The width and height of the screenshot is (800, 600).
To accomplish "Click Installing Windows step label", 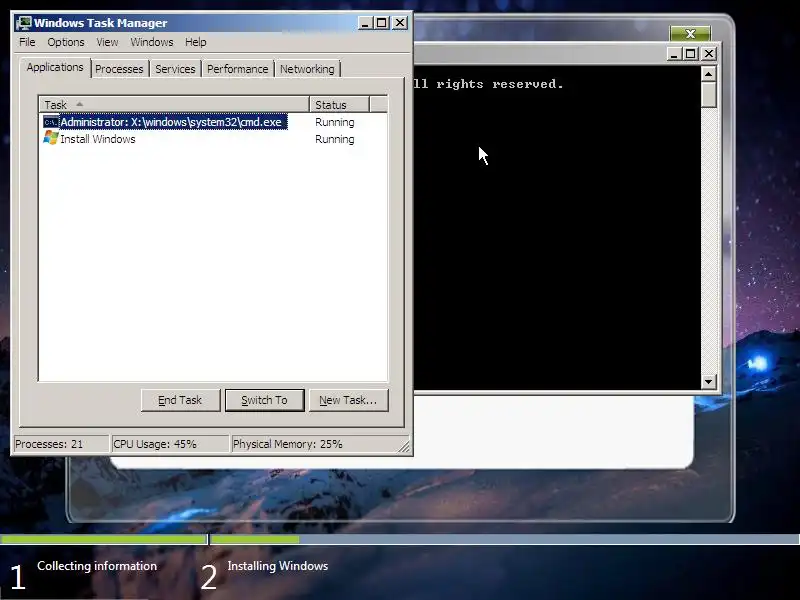I will point(278,566).
